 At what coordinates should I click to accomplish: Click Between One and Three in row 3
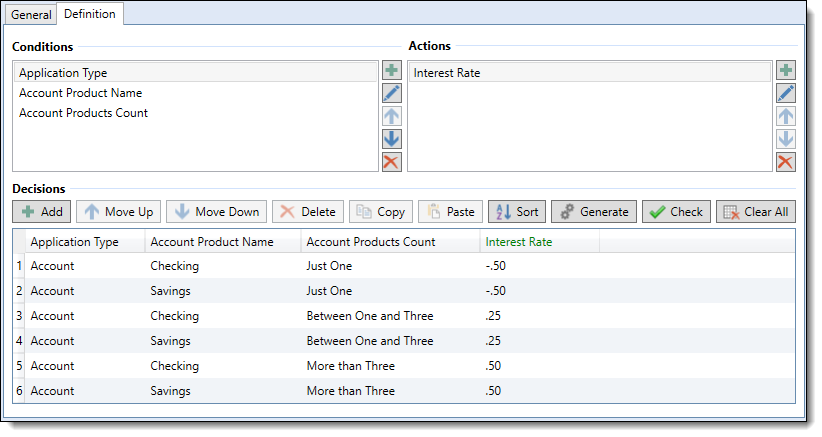[370, 316]
